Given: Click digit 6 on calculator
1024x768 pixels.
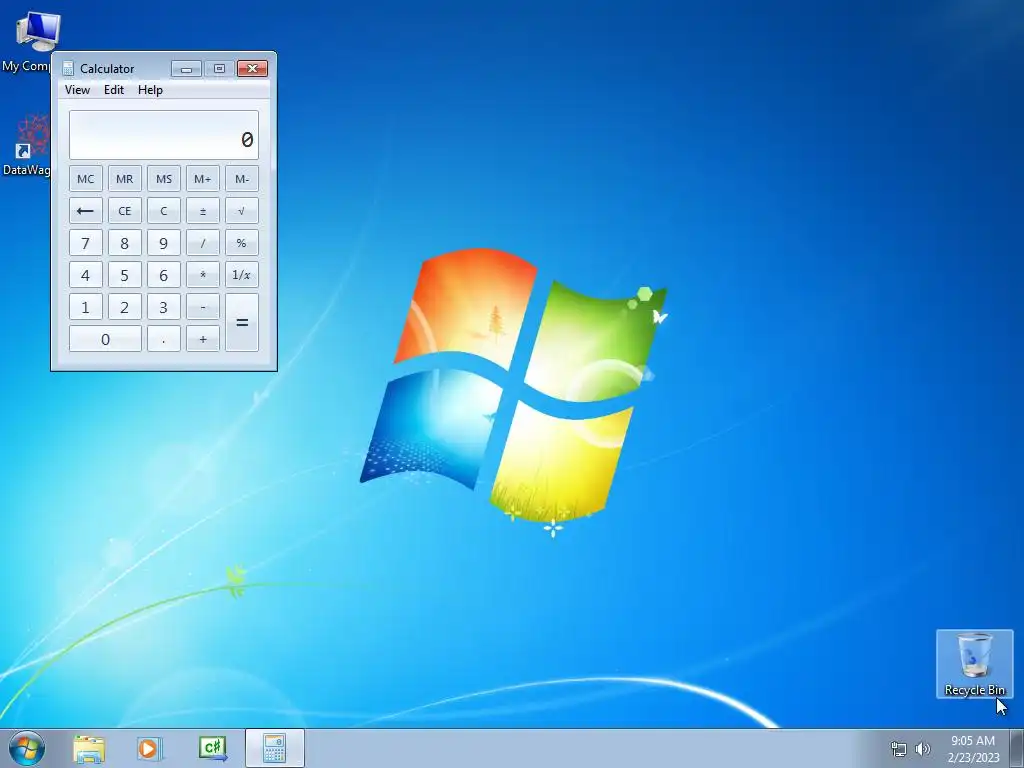Looking at the screenshot, I should [164, 275].
